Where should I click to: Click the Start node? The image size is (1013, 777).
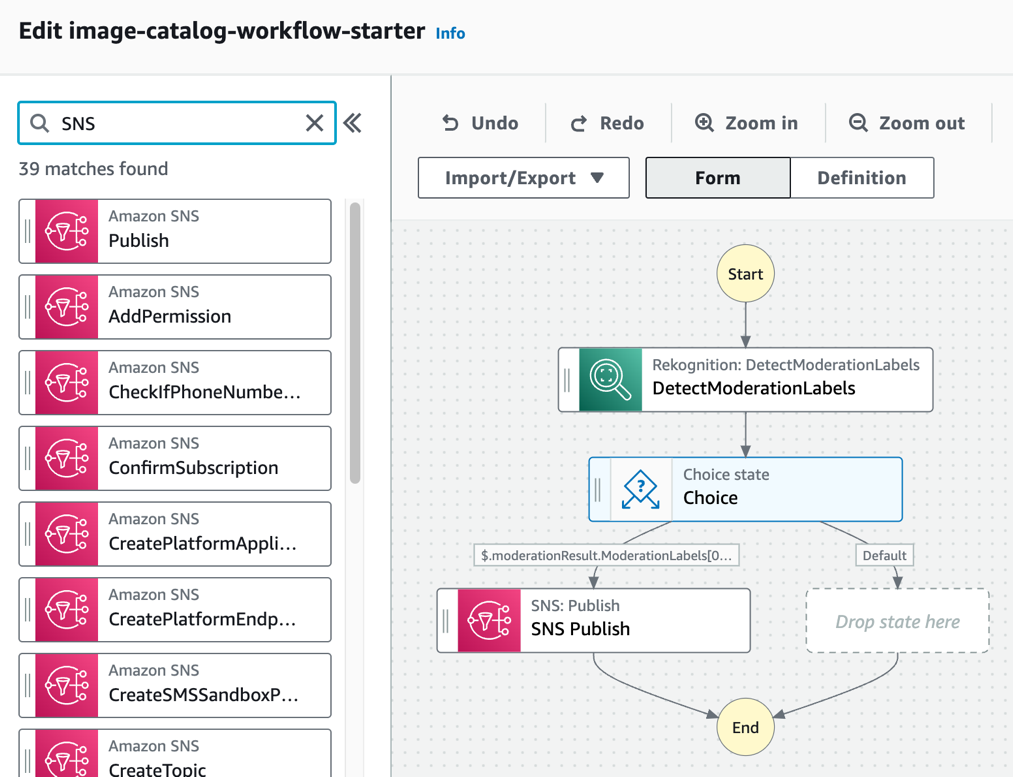[746, 274]
